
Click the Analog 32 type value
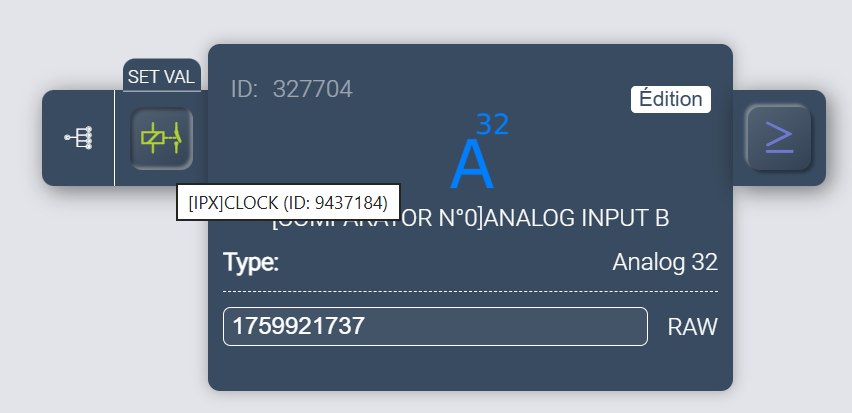click(665, 263)
